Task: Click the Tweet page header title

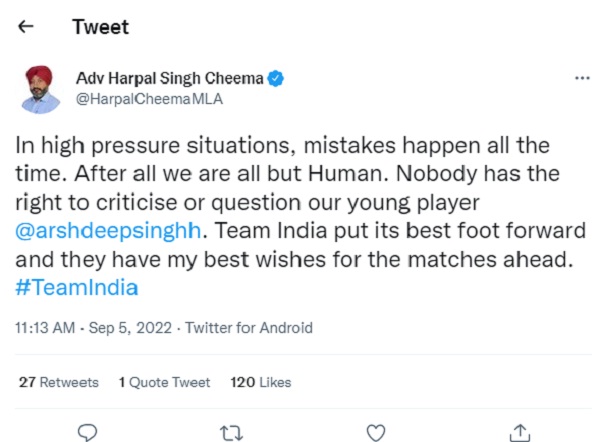Action: point(100,27)
